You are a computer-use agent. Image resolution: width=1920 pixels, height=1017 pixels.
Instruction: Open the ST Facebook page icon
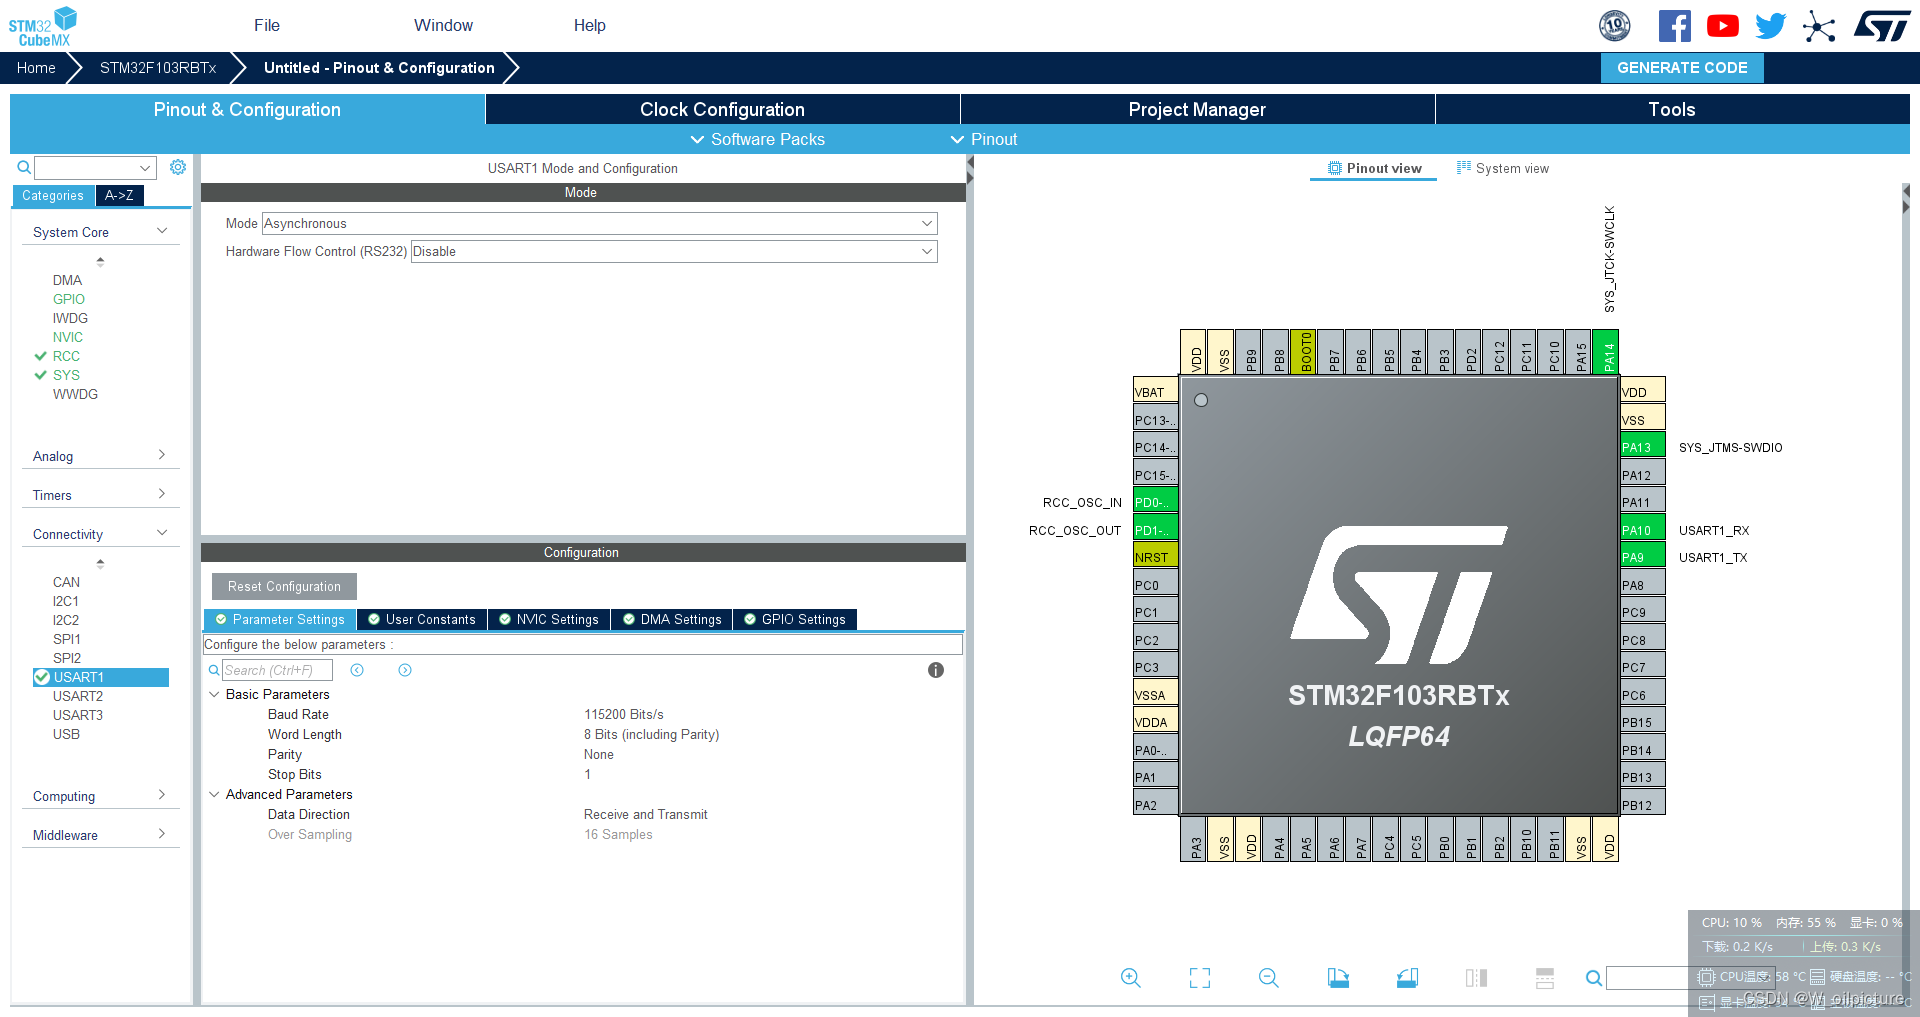(x=1675, y=26)
